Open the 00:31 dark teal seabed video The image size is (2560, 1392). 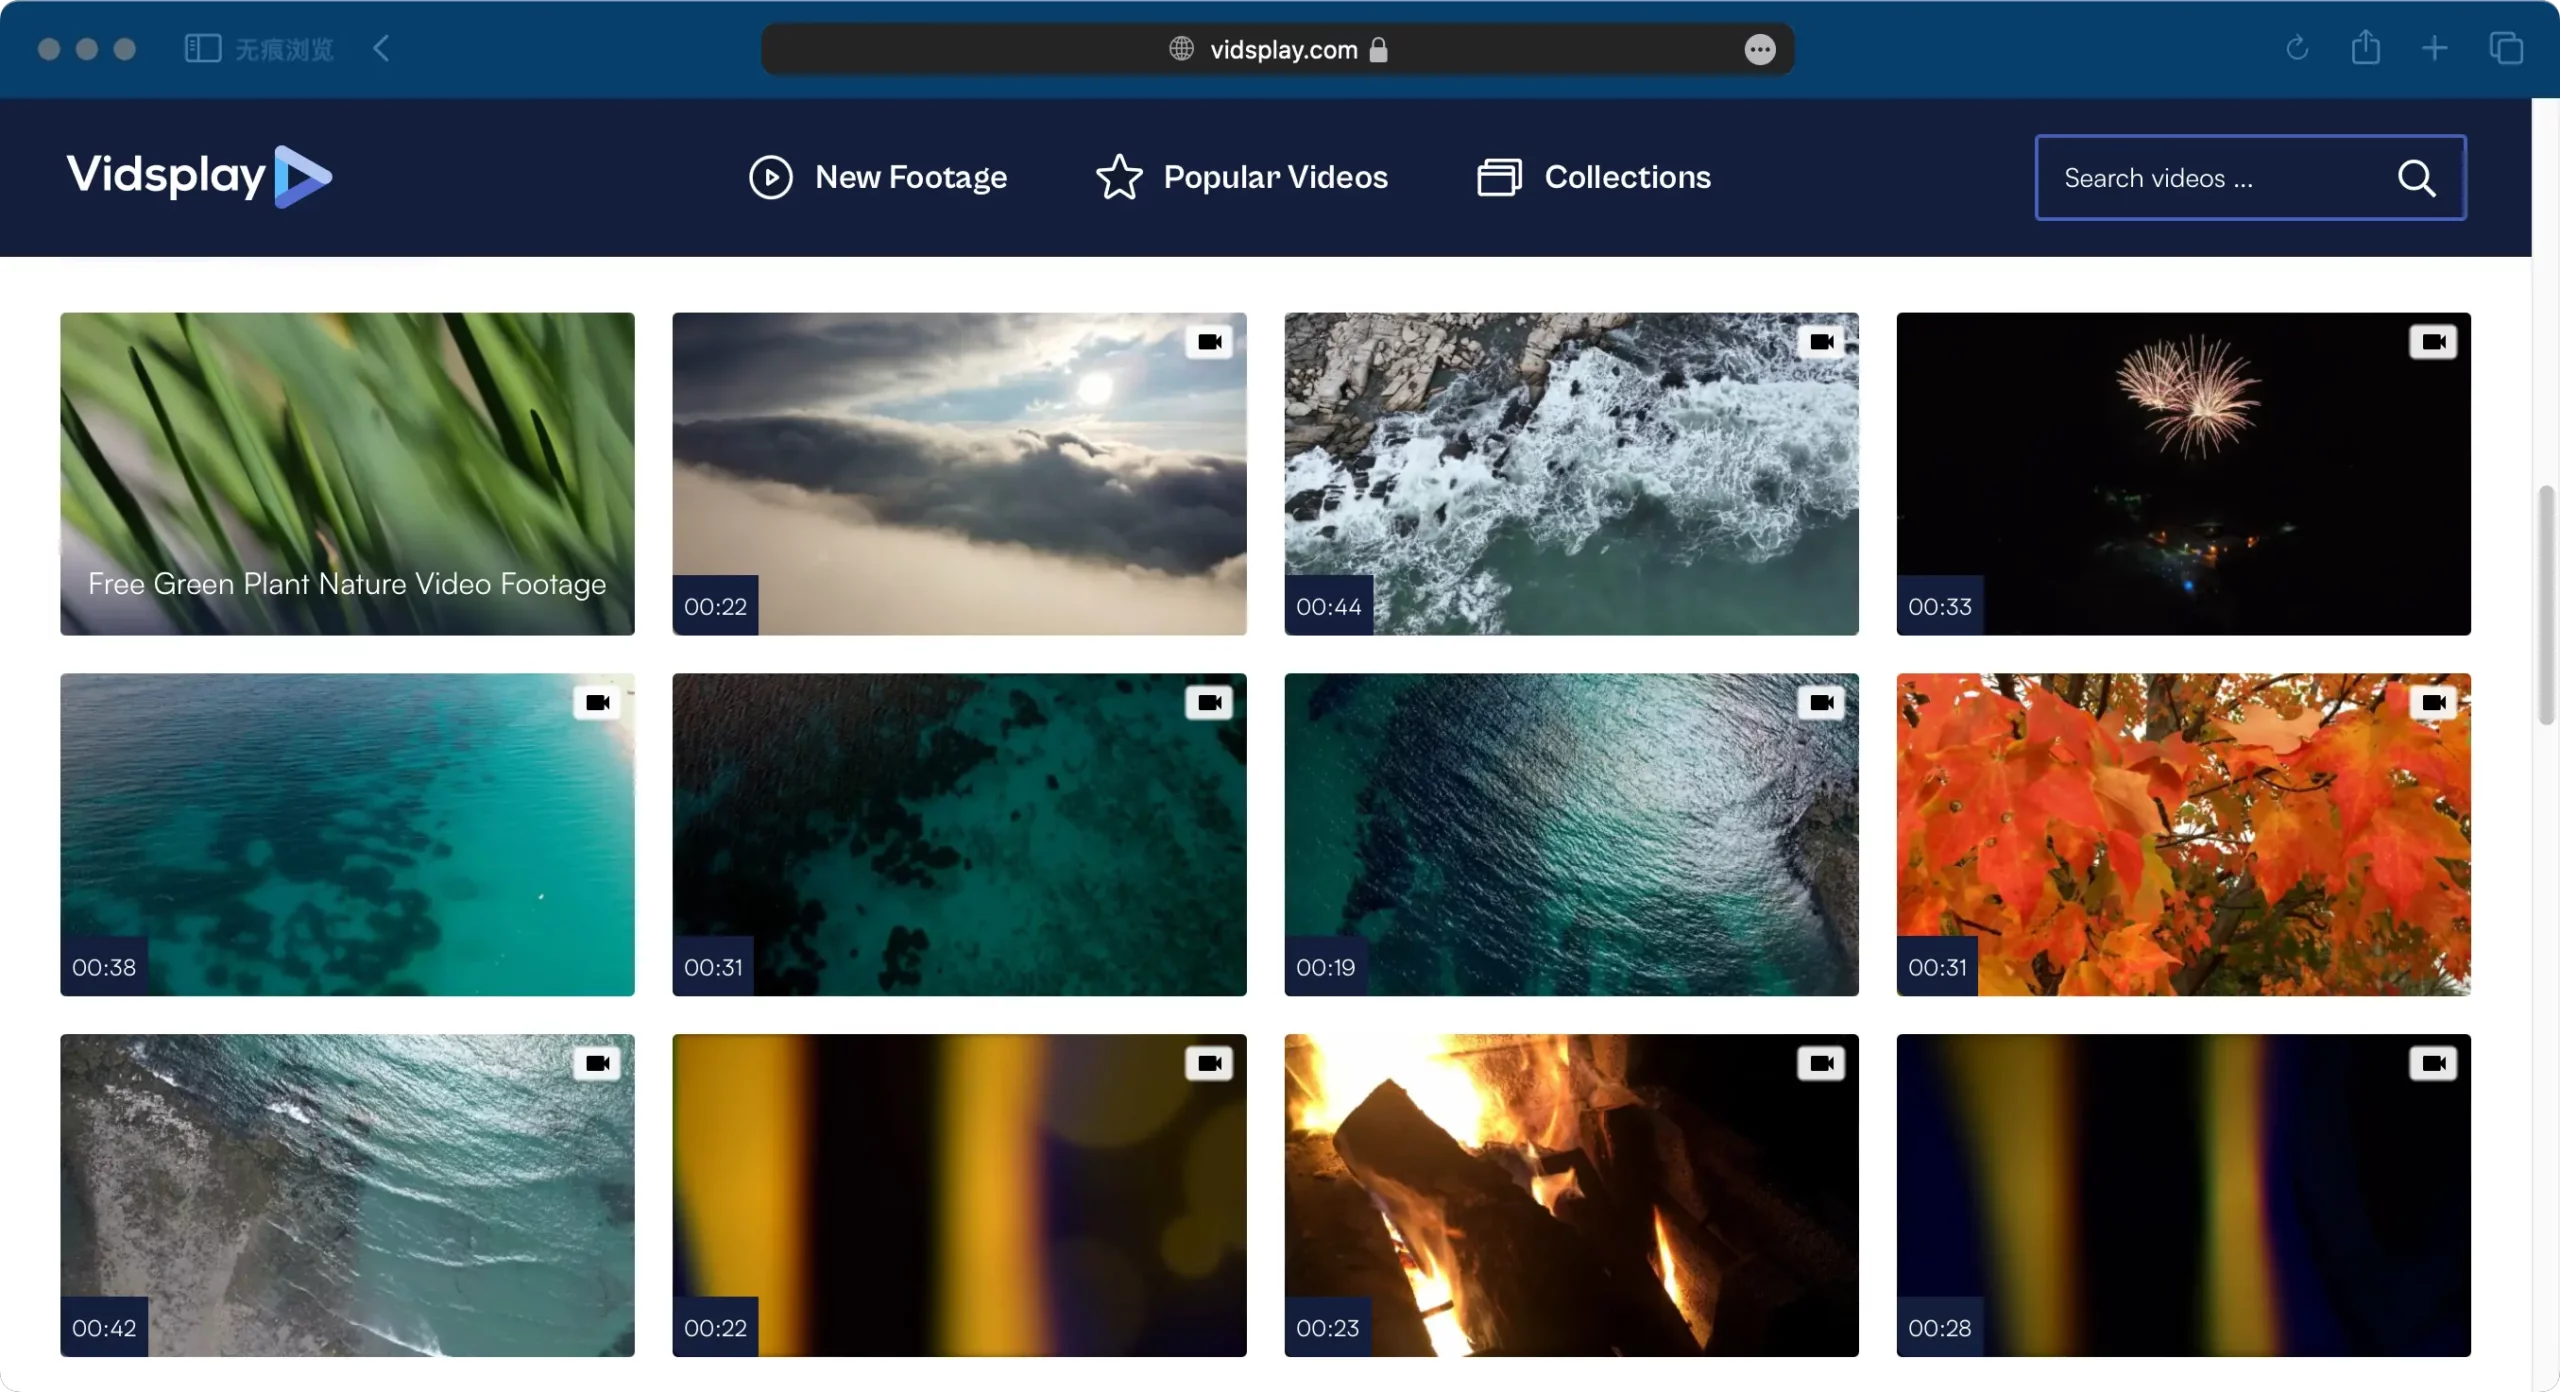coord(959,834)
